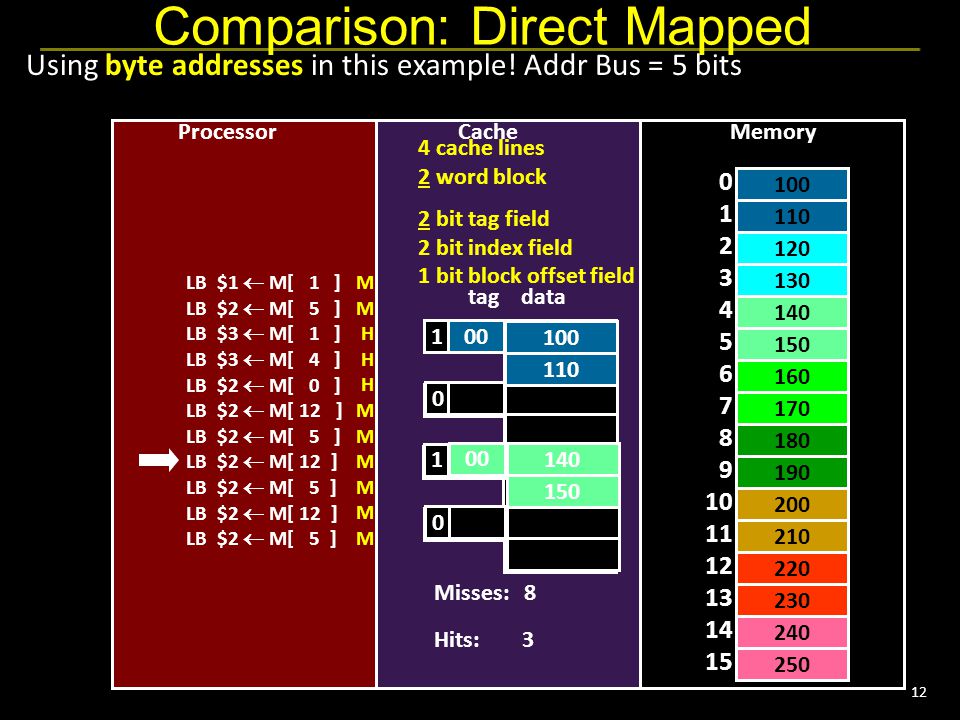Image resolution: width=960 pixels, height=720 pixels.
Task: Click the text 'Addr Bus = 5 bits'
Action: pyautogui.click(x=632, y=66)
